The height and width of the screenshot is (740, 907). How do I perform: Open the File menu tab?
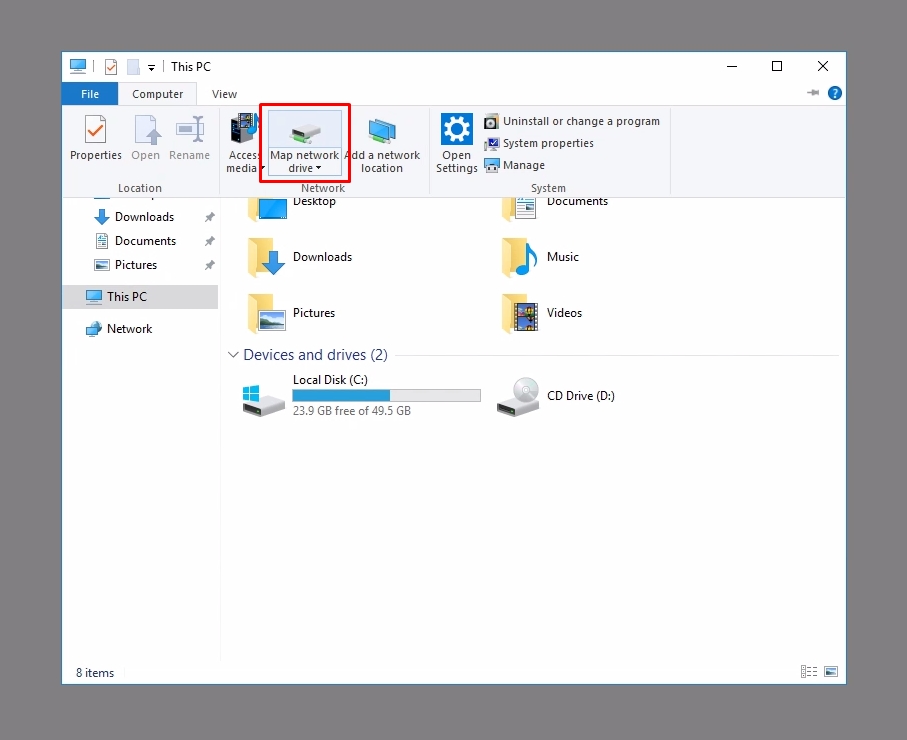point(90,94)
